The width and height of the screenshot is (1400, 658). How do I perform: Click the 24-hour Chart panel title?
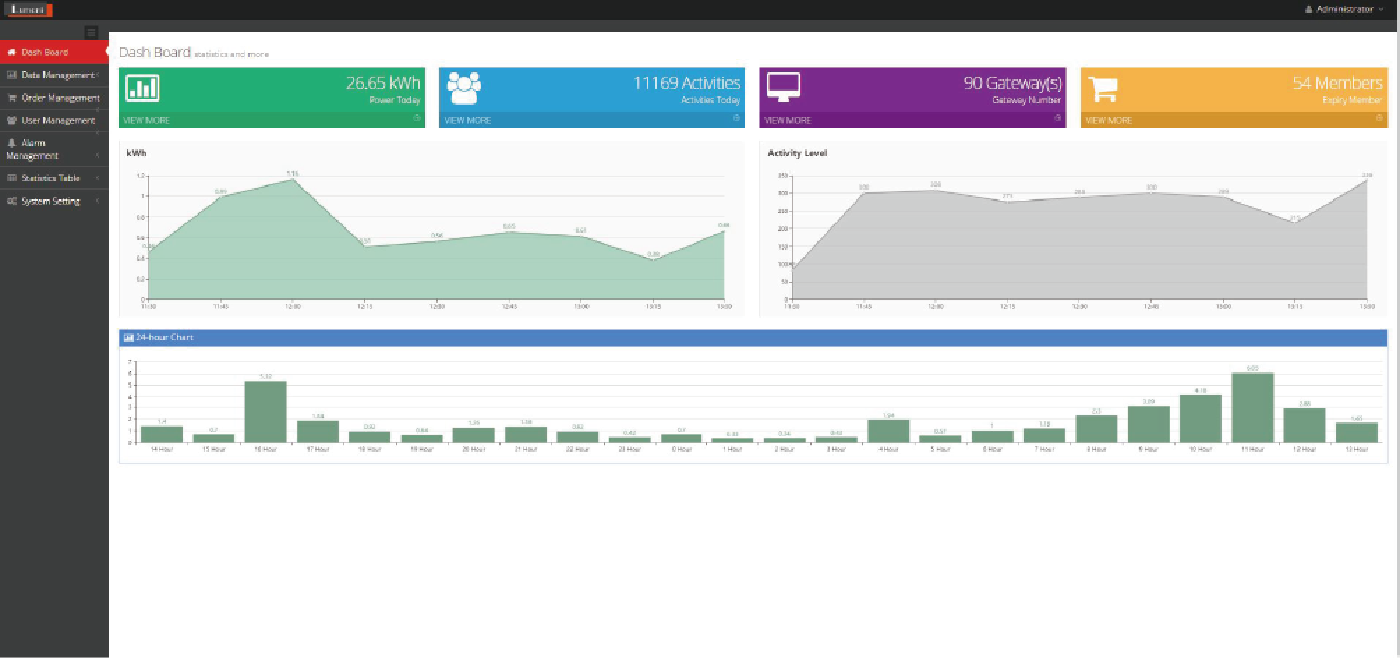coord(165,338)
